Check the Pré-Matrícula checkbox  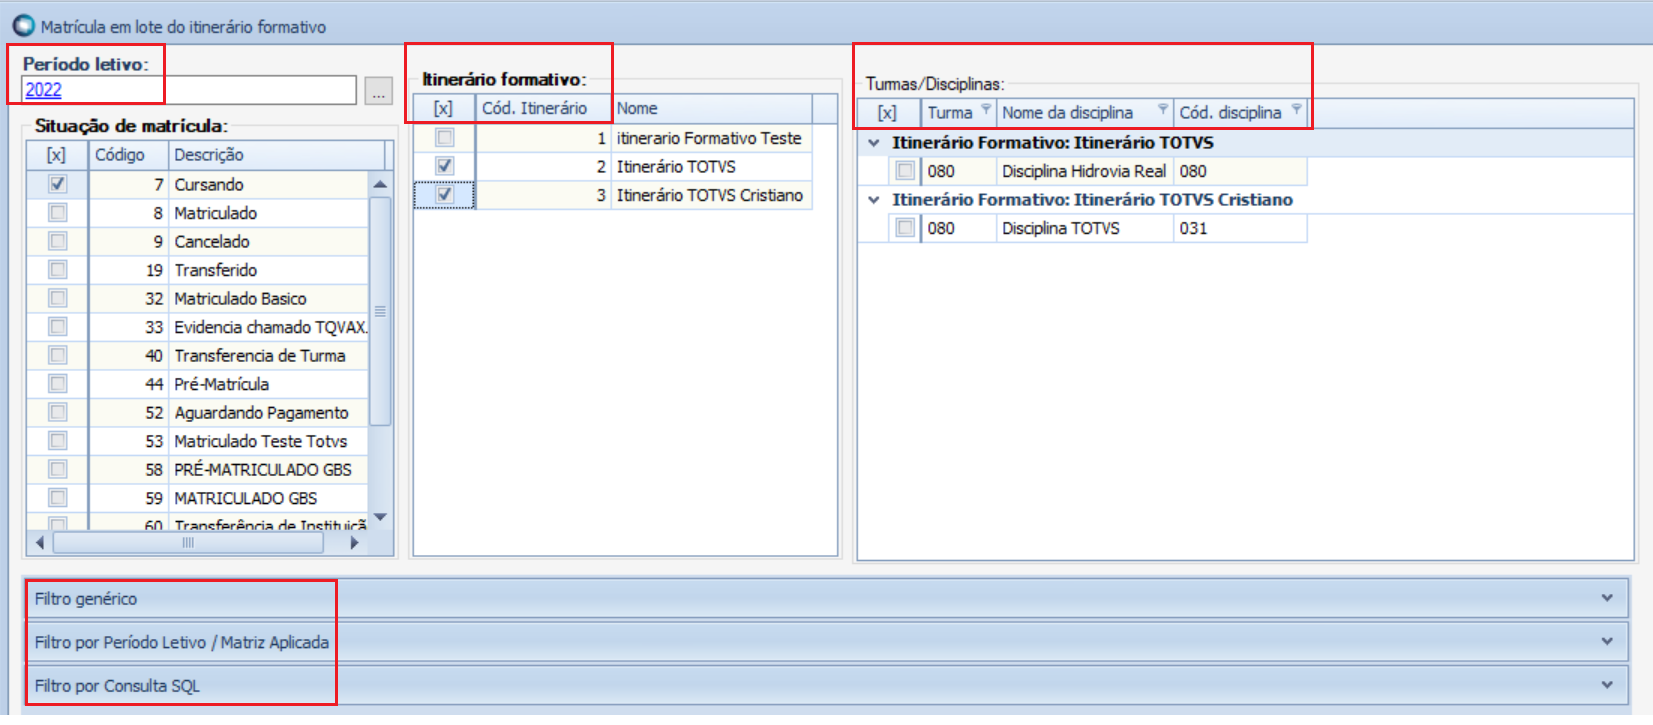tap(58, 384)
